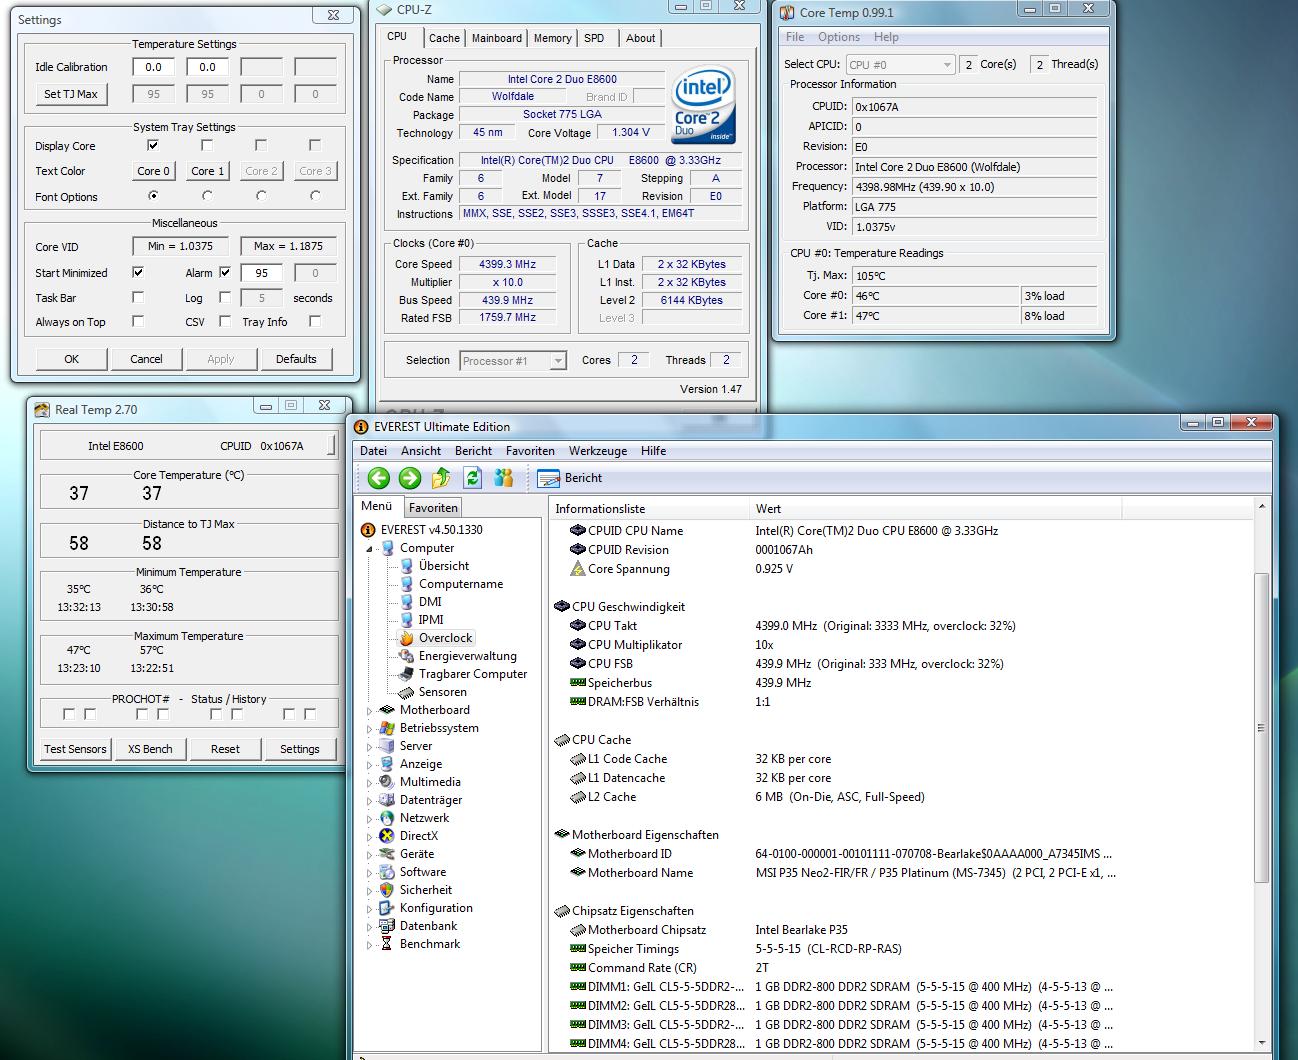Click Informationsliste column header
This screenshot has height=1060, width=1298.
click(649, 509)
